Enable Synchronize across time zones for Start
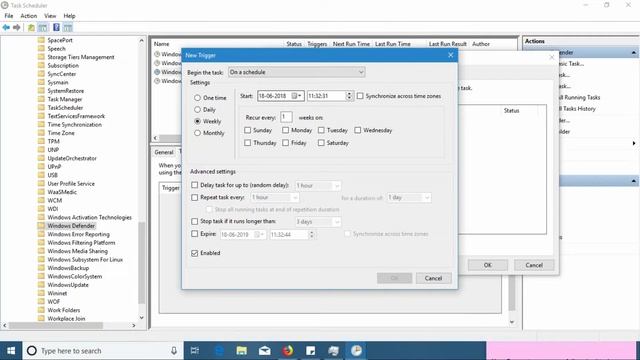 (360, 96)
